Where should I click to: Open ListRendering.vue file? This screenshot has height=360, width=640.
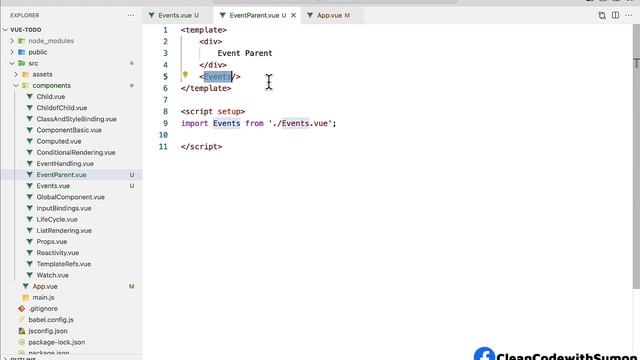(x=64, y=230)
